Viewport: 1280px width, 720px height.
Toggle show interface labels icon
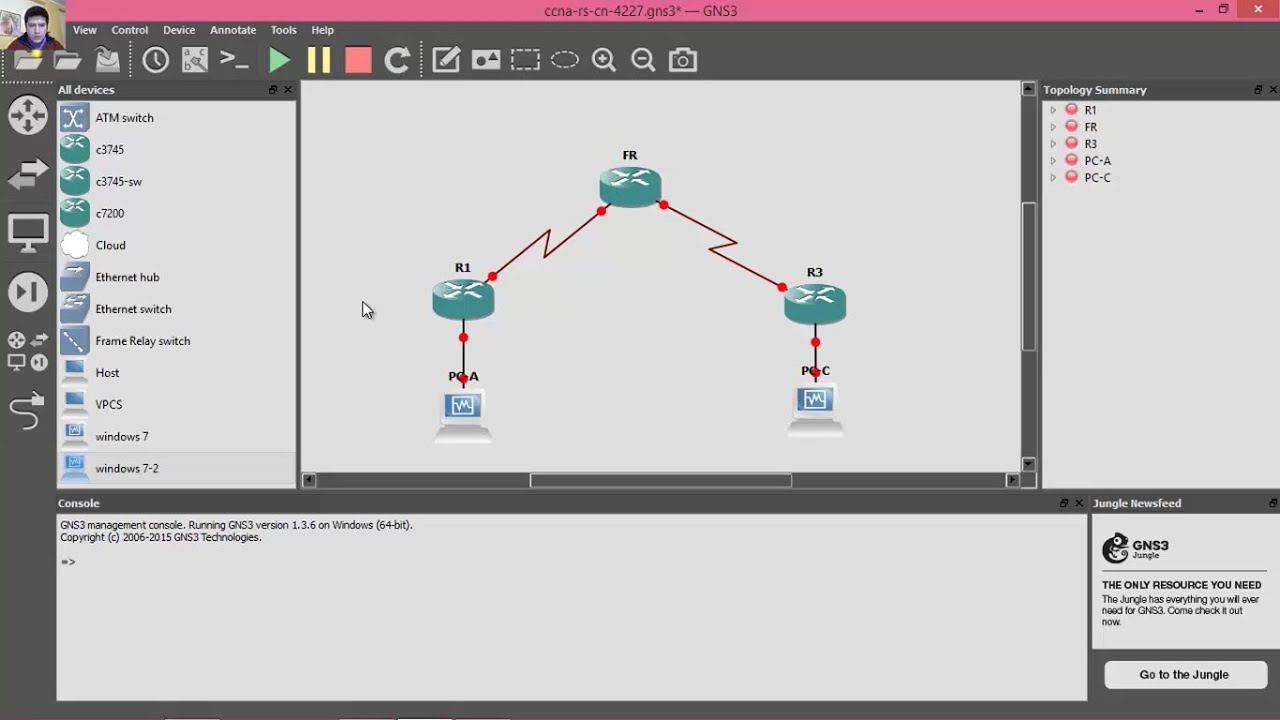(195, 60)
